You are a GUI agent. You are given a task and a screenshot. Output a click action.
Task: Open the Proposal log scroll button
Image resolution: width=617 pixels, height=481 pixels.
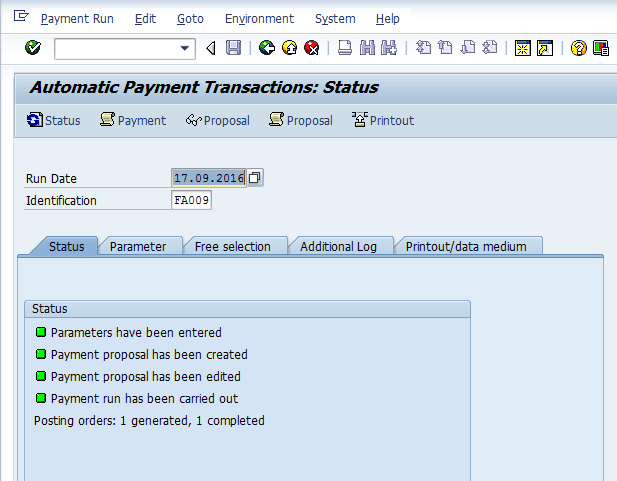301,120
